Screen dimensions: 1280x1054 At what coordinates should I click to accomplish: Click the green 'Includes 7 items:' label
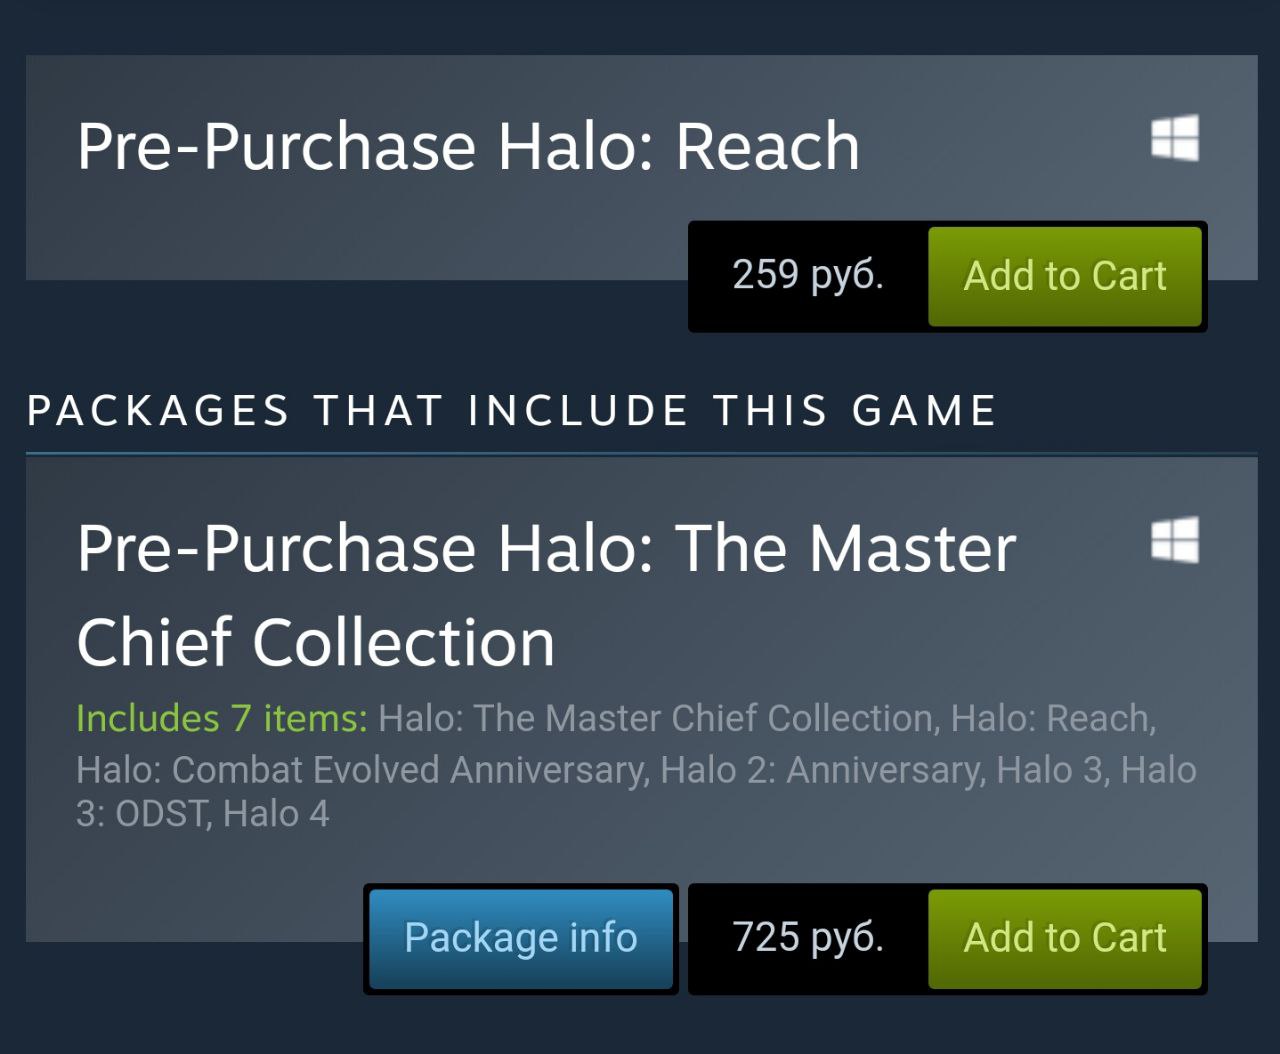tap(221, 719)
